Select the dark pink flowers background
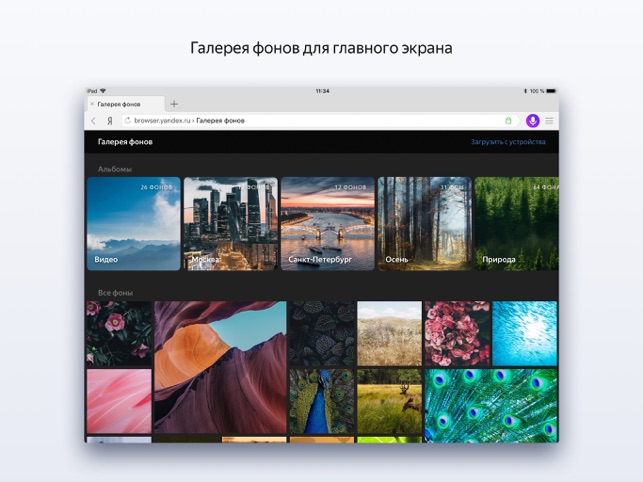The width and height of the screenshot is (643, 482). [x=119, y=334]
